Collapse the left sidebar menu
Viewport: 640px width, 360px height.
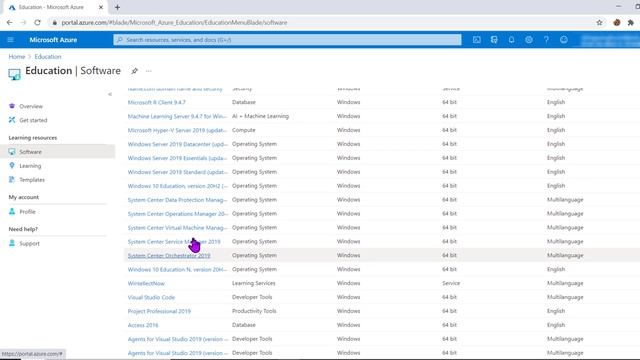(x=110, y=94)
